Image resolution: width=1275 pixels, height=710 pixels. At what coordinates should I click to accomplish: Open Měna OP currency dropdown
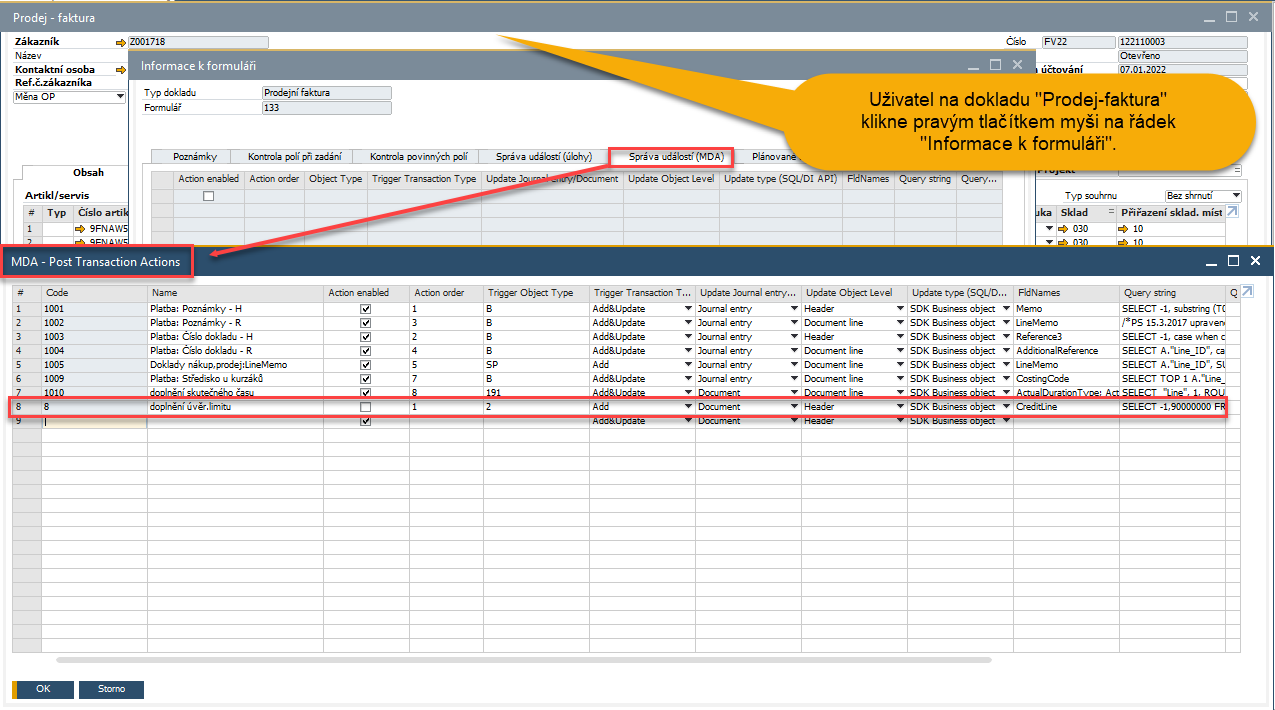(121, 97)
